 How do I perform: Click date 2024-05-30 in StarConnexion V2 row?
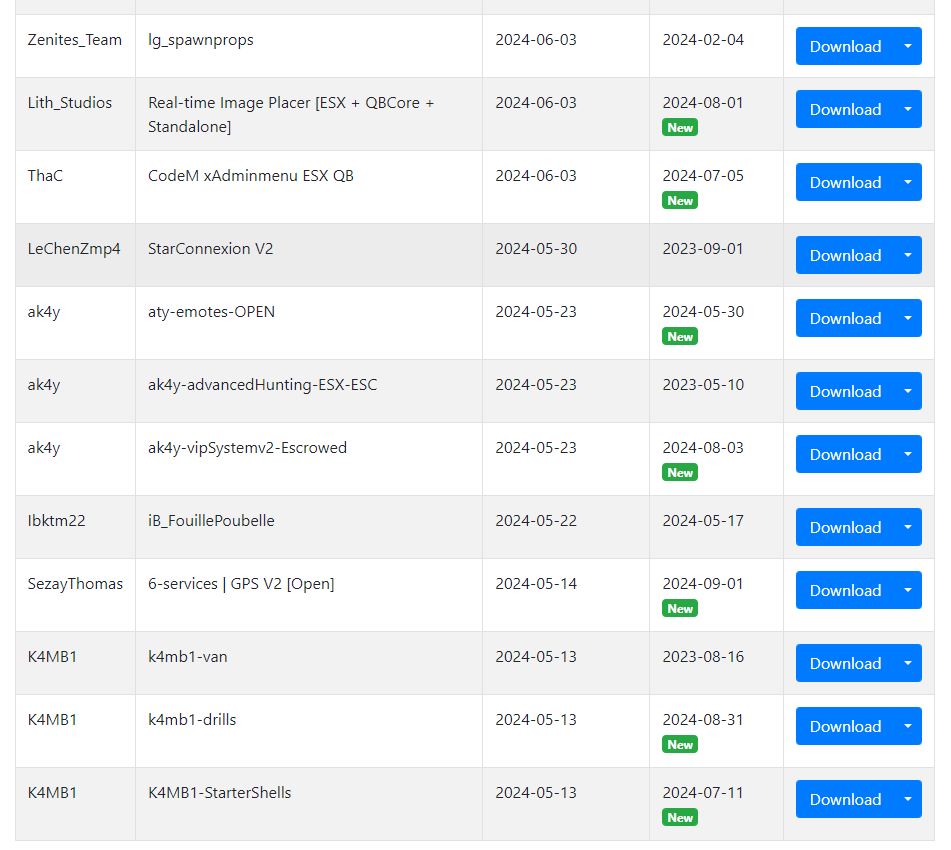[536, 249]
